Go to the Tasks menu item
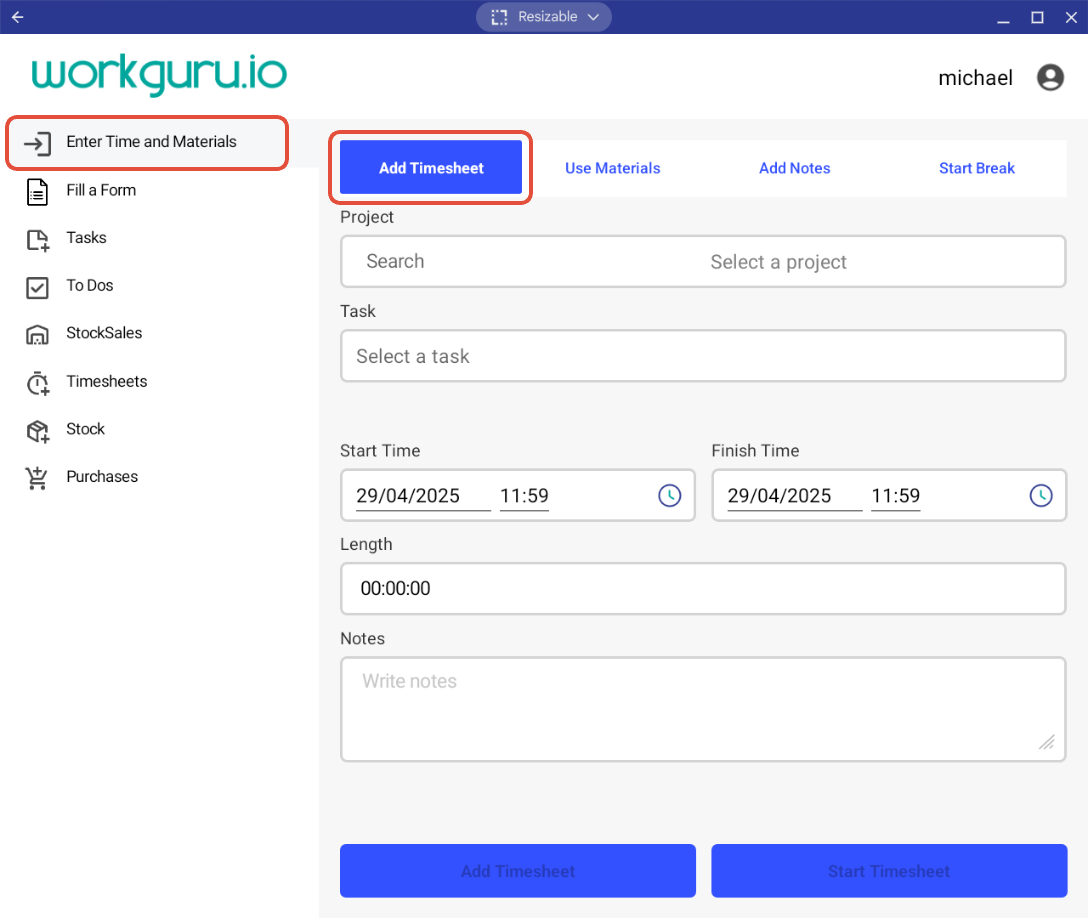Image resolution: width=1088 pixels, height=918 pixels. point(160,238)
